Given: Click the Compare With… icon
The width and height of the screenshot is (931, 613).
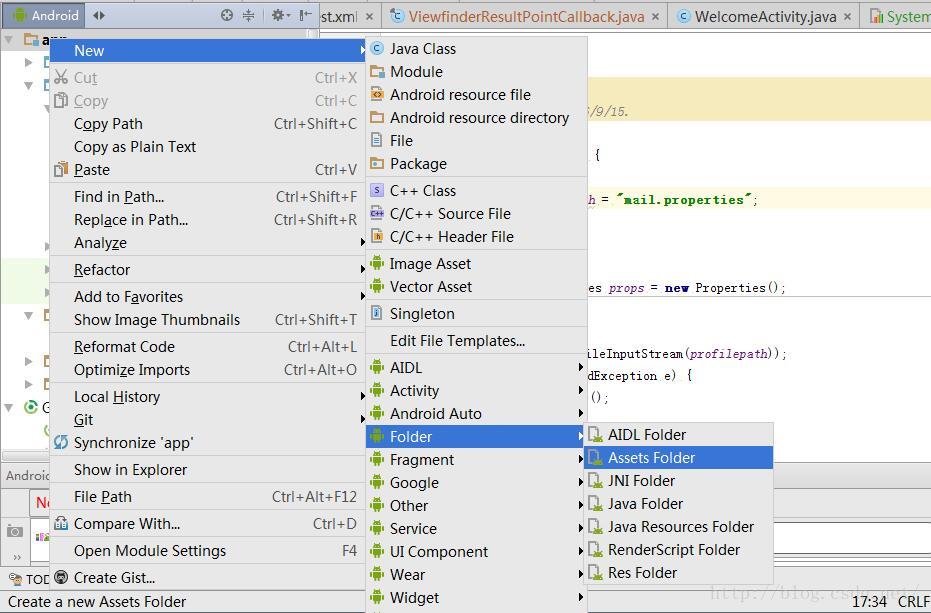Looking at the screenshot, I should click(61, 523).
